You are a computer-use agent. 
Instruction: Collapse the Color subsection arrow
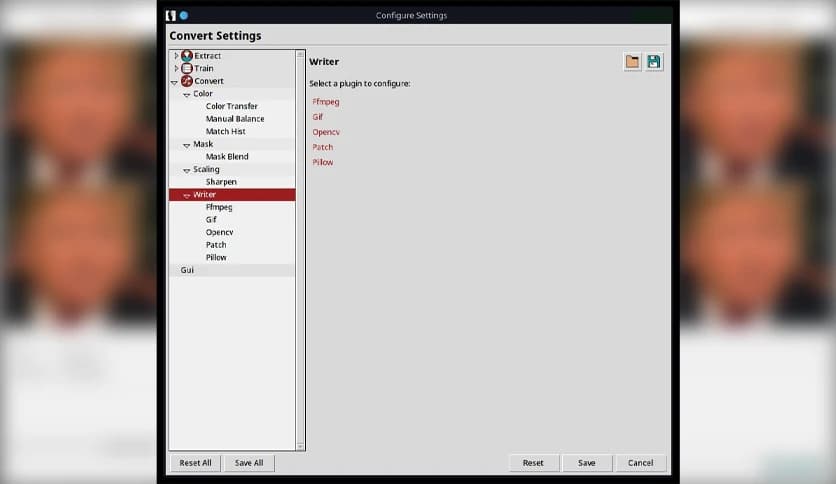[187, 94]
